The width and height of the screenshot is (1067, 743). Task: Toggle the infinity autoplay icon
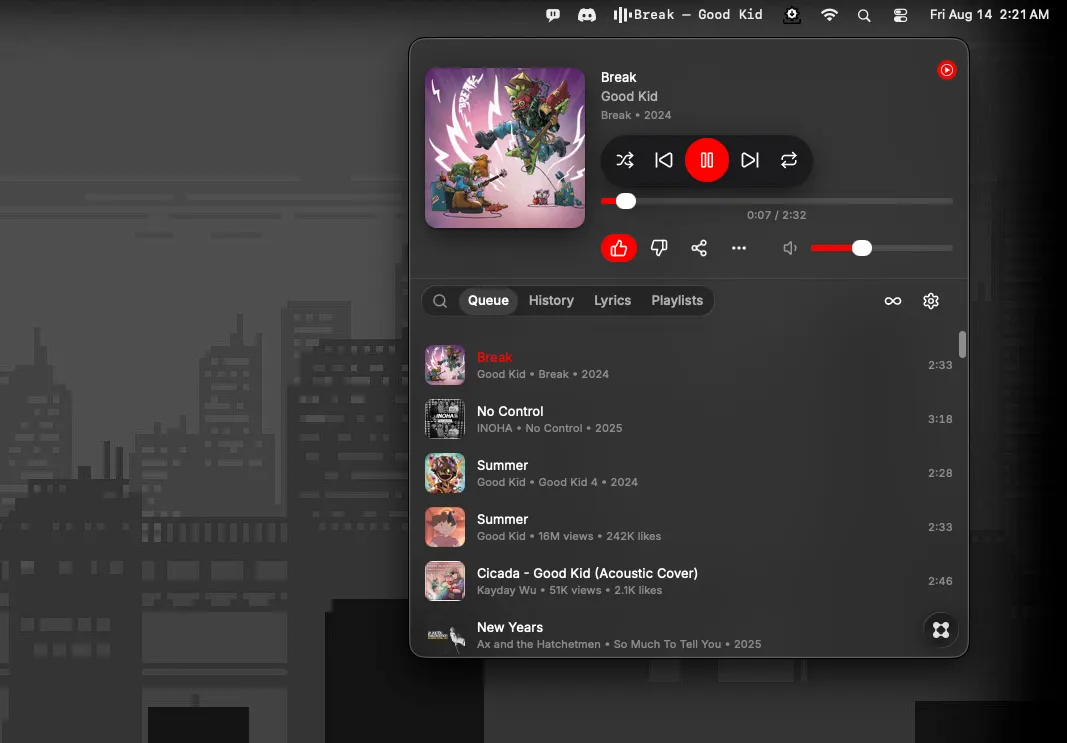893,301
